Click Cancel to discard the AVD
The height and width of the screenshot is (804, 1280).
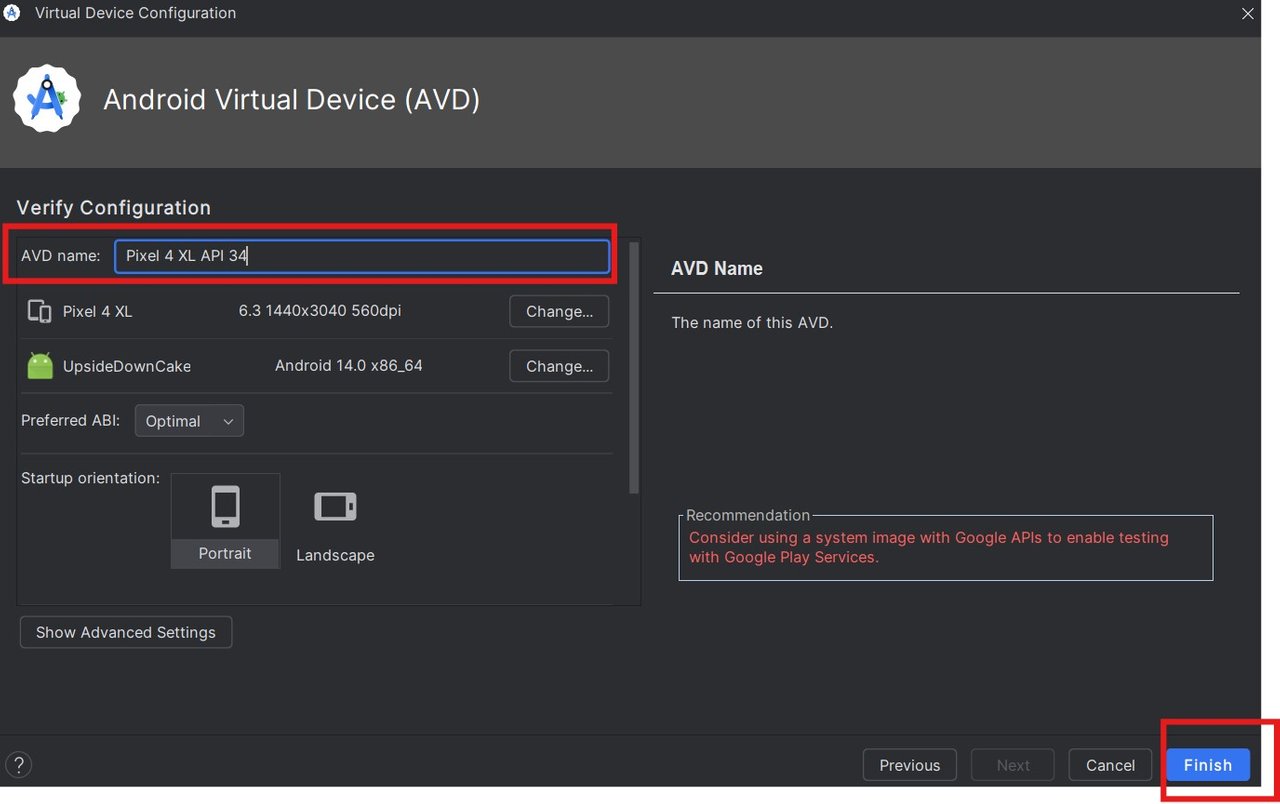click(1110, 765)
